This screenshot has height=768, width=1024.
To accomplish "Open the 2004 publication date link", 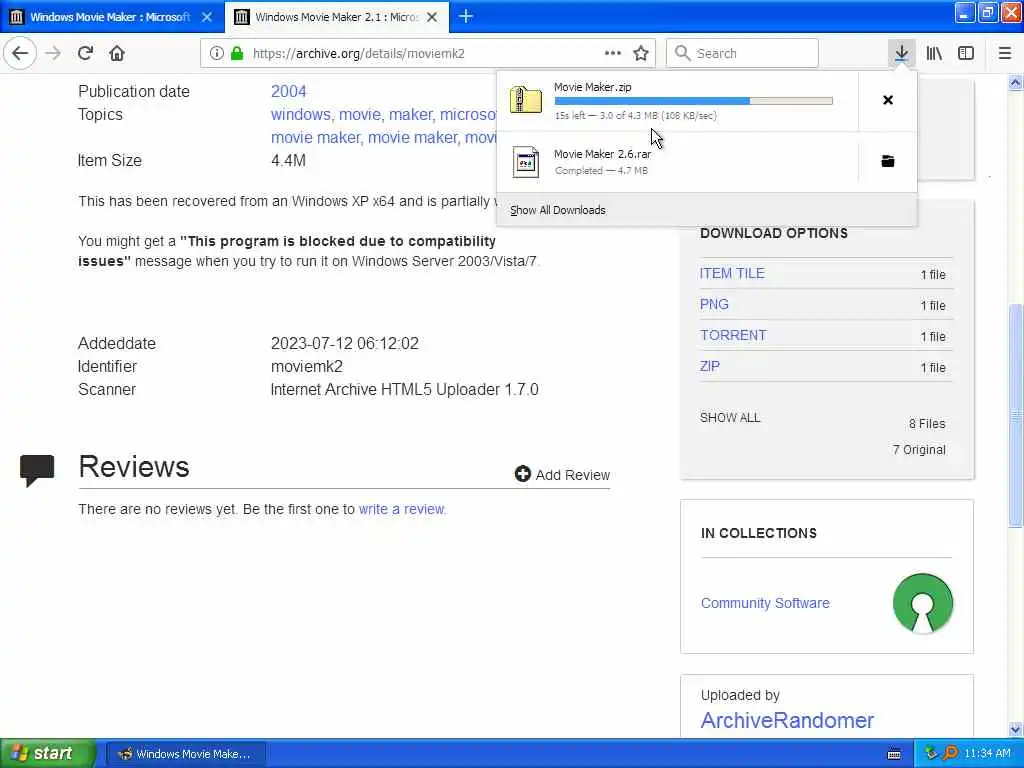I will [x=289, y=91].
